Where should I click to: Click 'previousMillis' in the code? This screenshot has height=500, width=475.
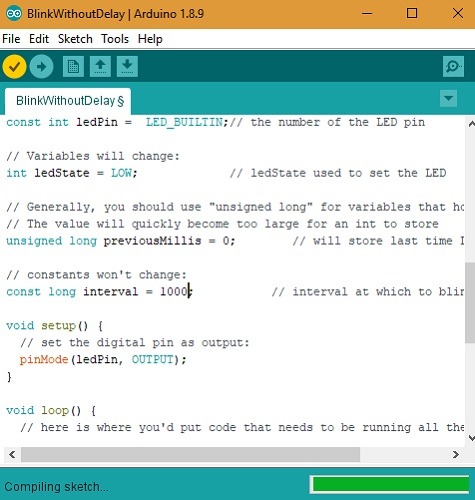tap(152, 241)
